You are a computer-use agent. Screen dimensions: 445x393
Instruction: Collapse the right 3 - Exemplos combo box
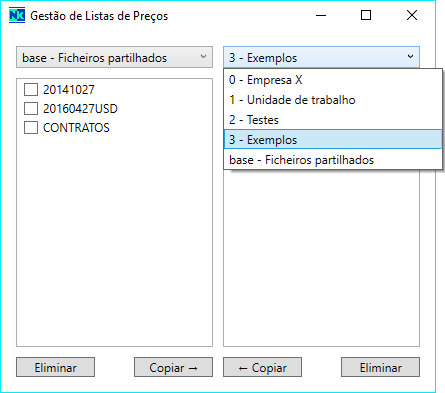[321, 57]
